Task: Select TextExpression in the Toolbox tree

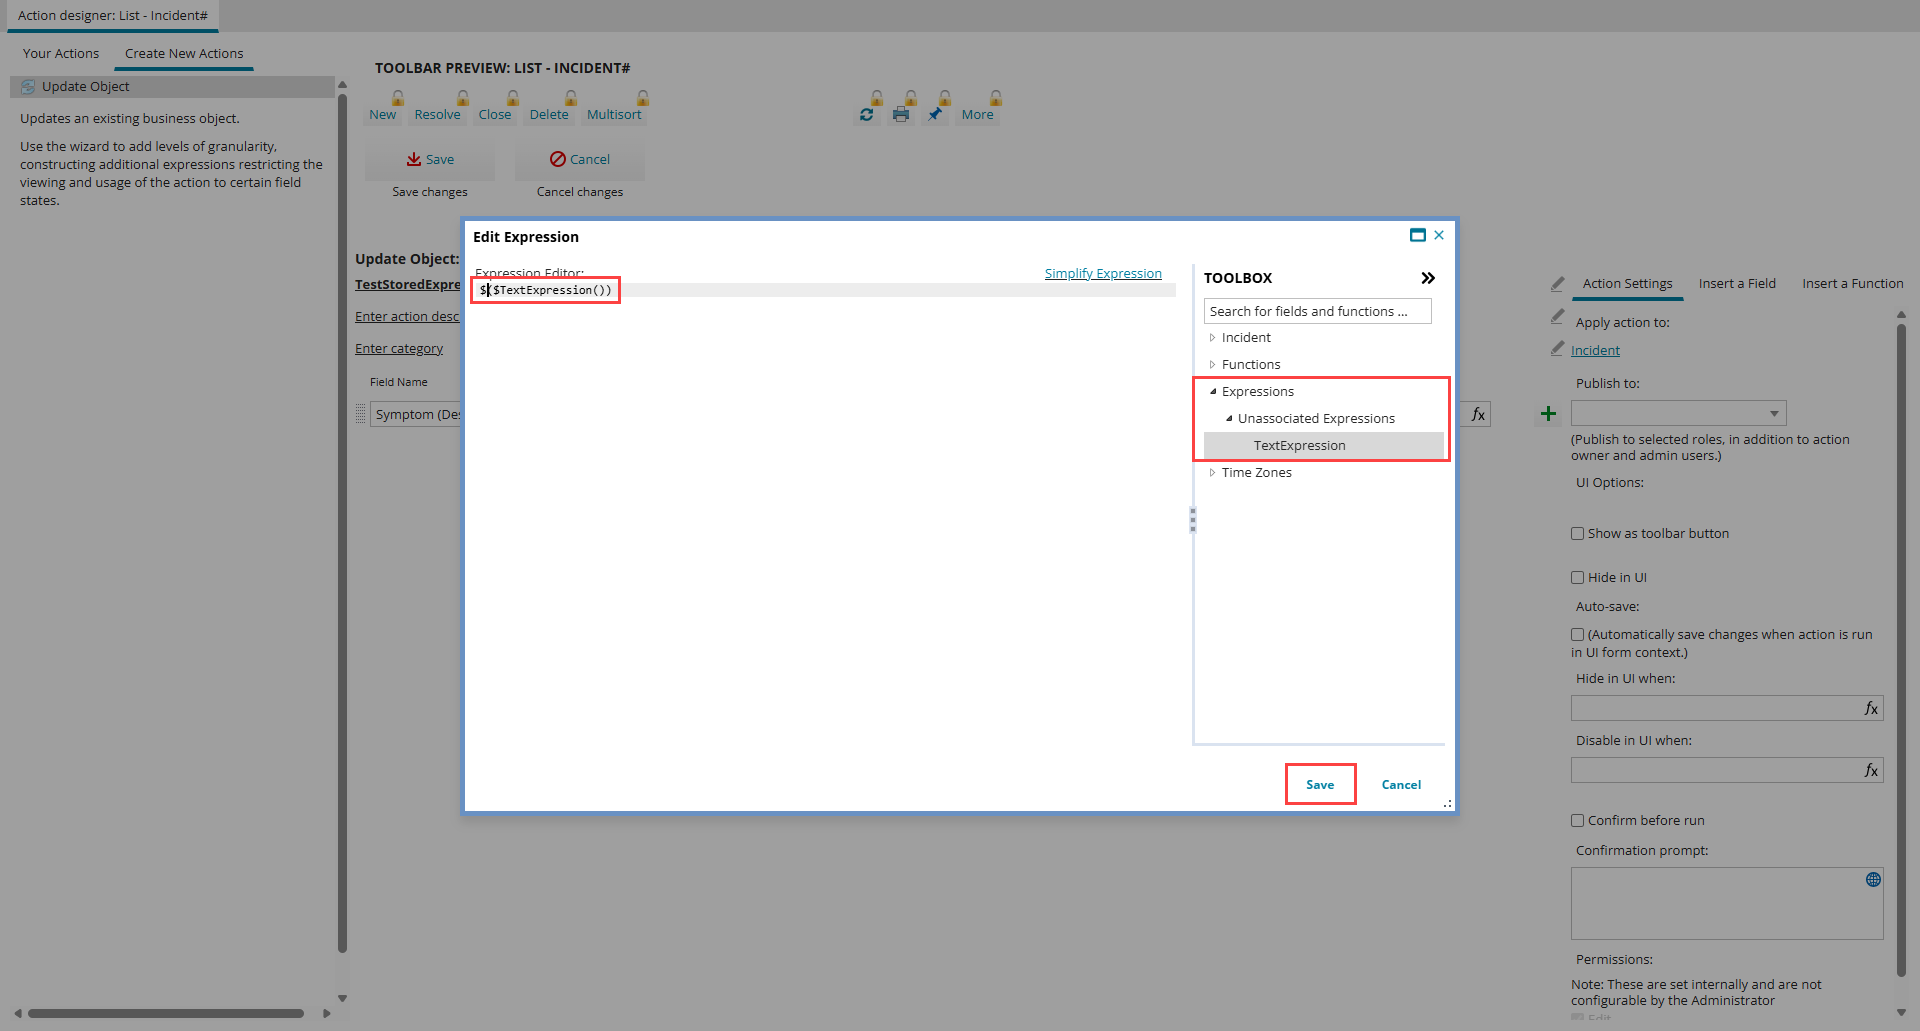Action: 1299,446
